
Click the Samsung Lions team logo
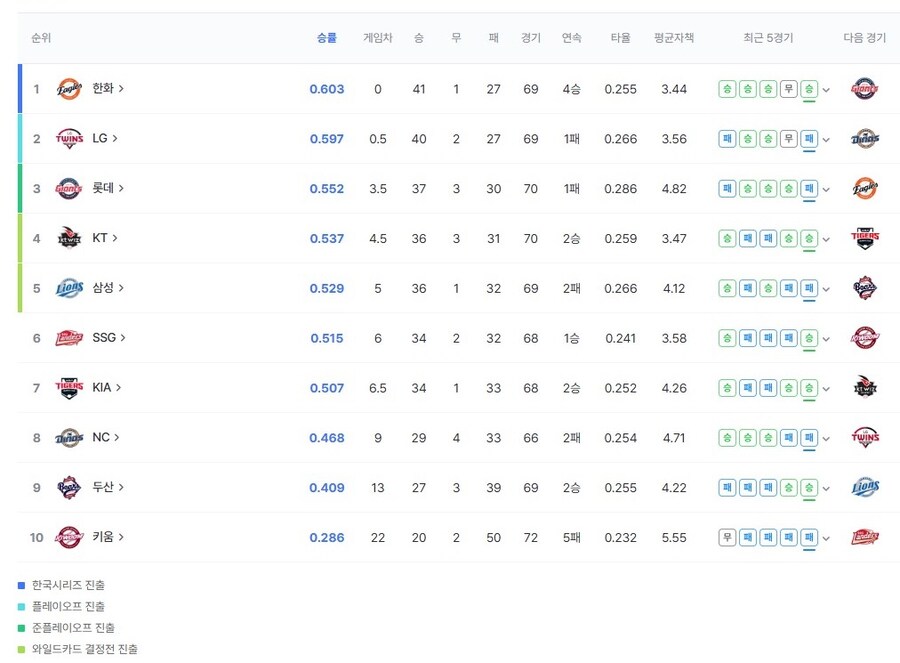coord(69,288)
